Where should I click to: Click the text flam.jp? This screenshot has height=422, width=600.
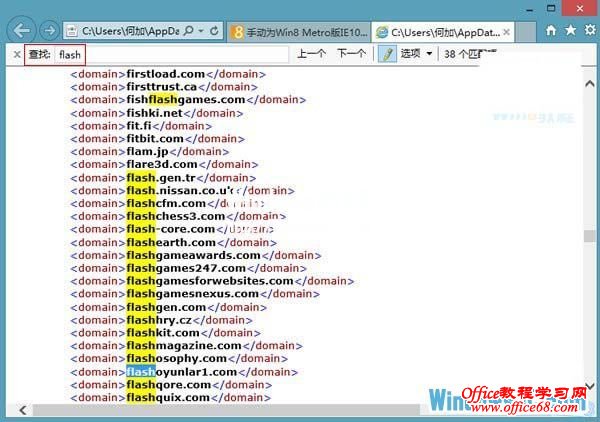coord(147,152)
